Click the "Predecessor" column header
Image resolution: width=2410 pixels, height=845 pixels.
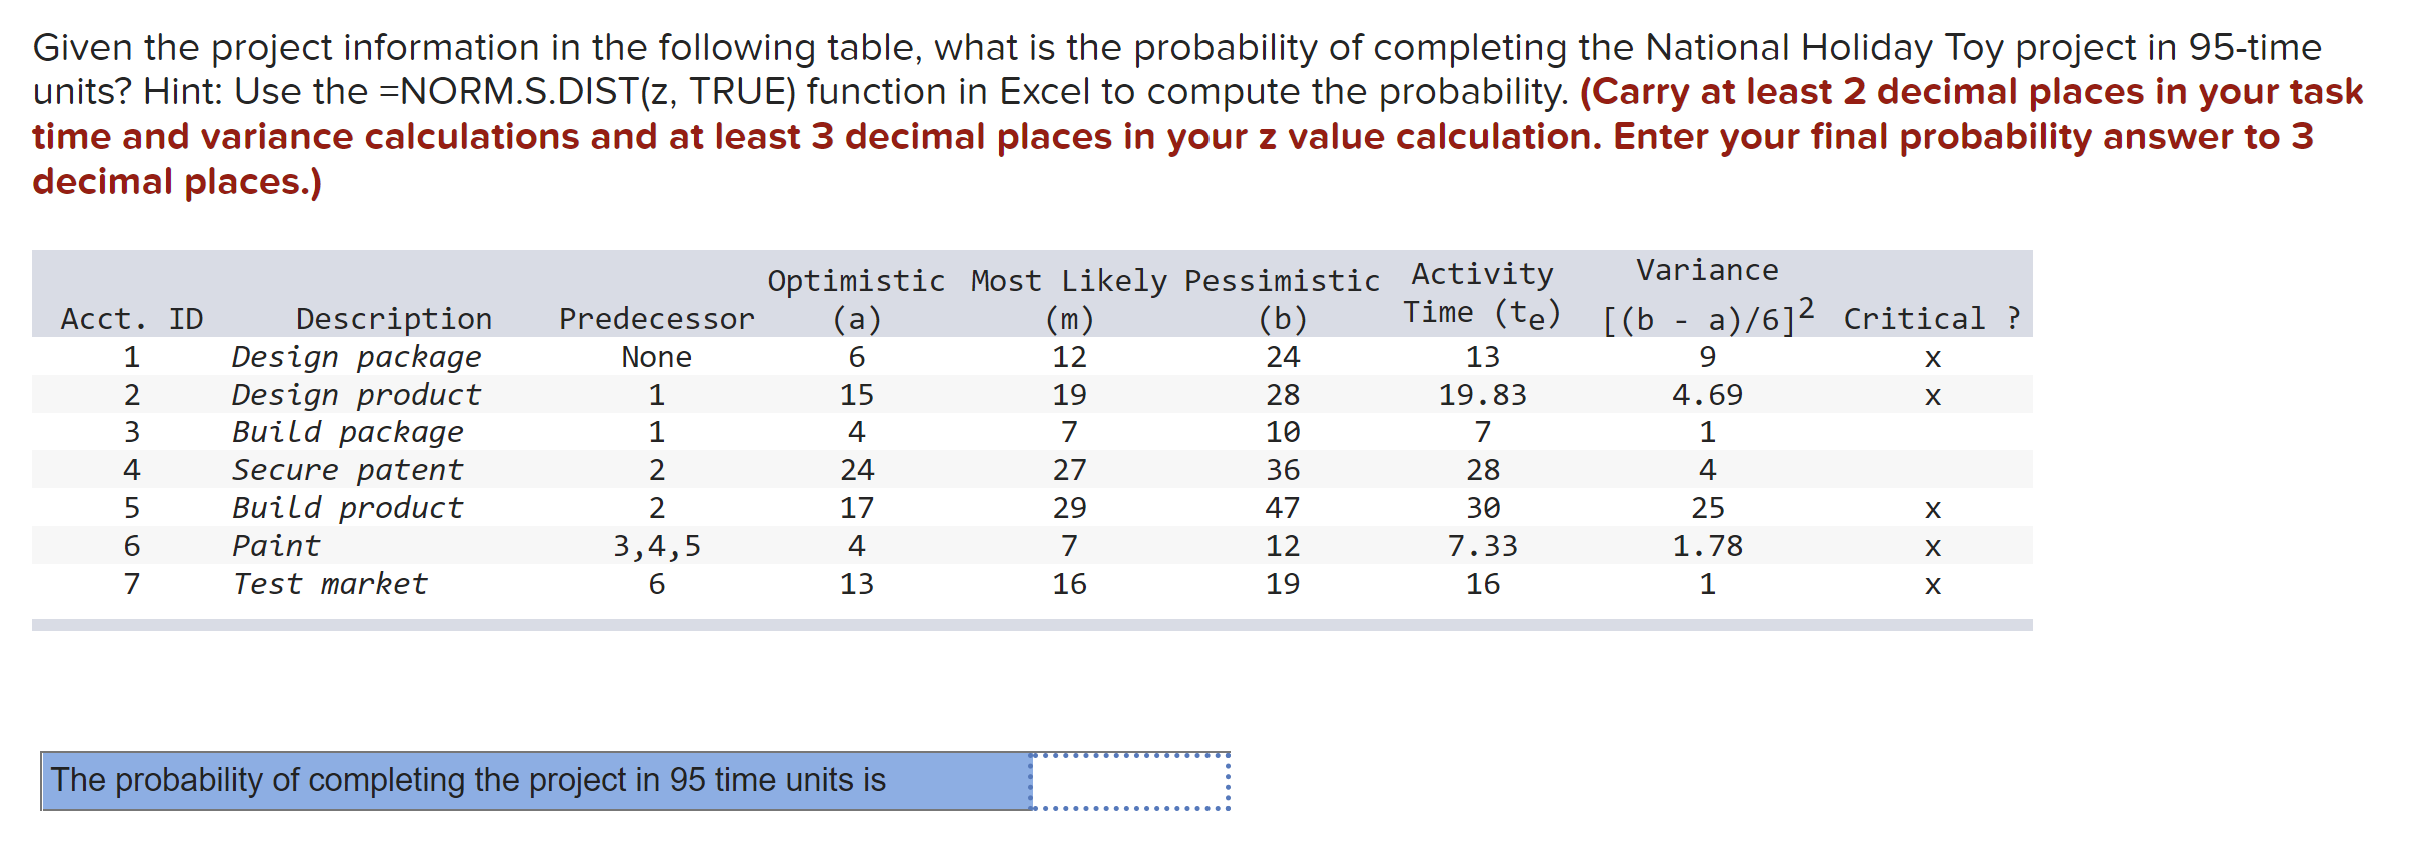pyautogui.click(x=656, y=318)
